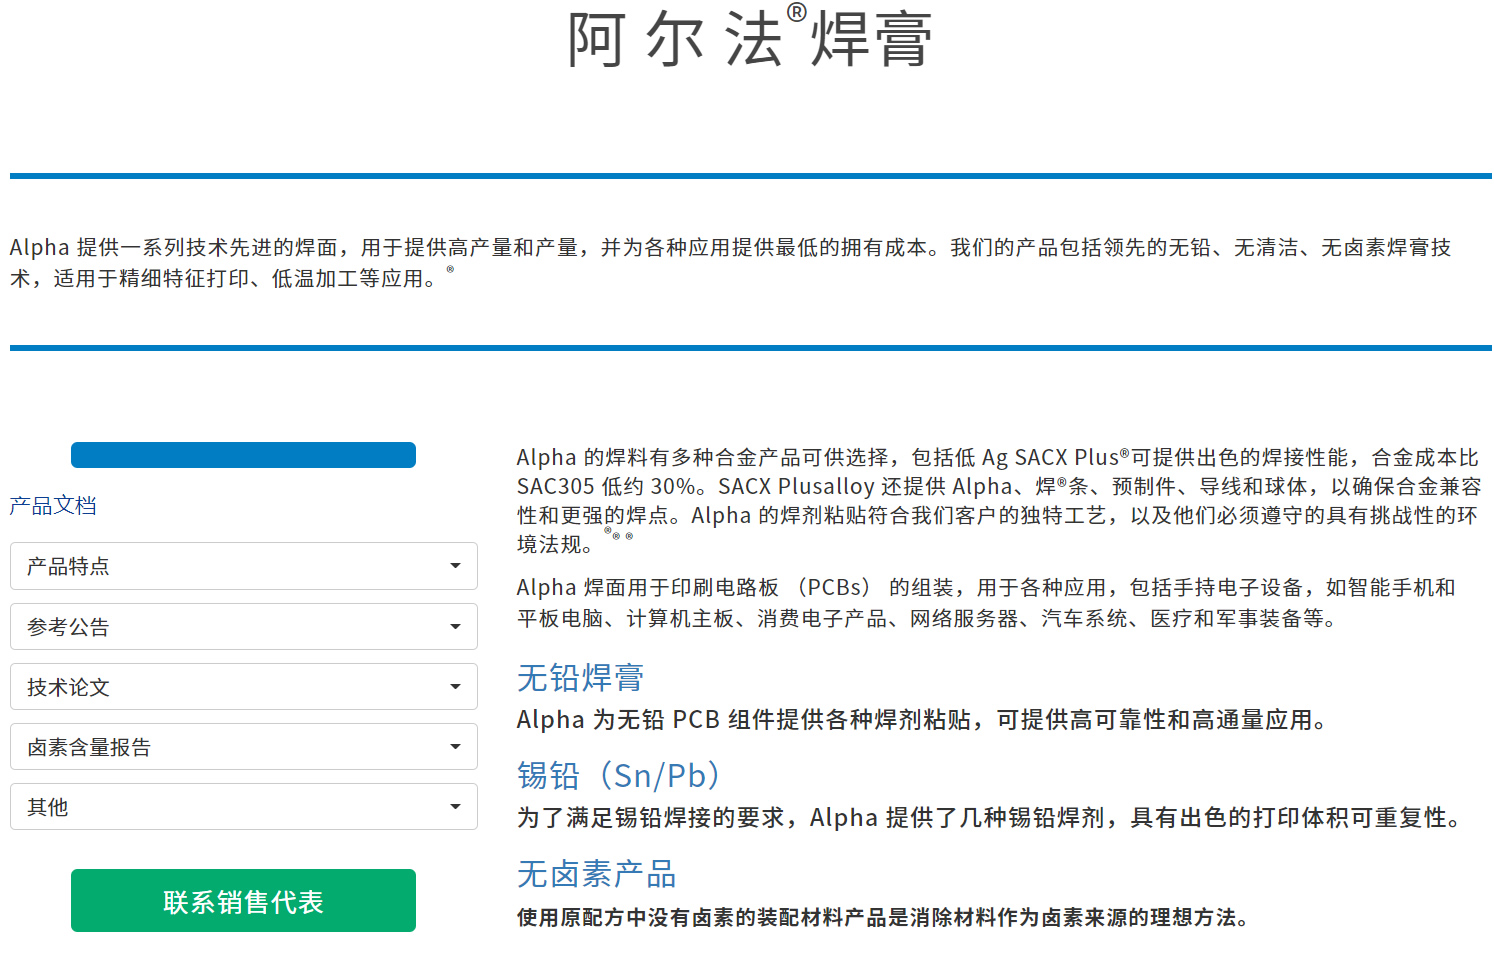Screen dimensions: 1494x964
Task: Click the caret arrow on 产品特点 dropdown
Action: pyautogui.click(x=455, y=566)
